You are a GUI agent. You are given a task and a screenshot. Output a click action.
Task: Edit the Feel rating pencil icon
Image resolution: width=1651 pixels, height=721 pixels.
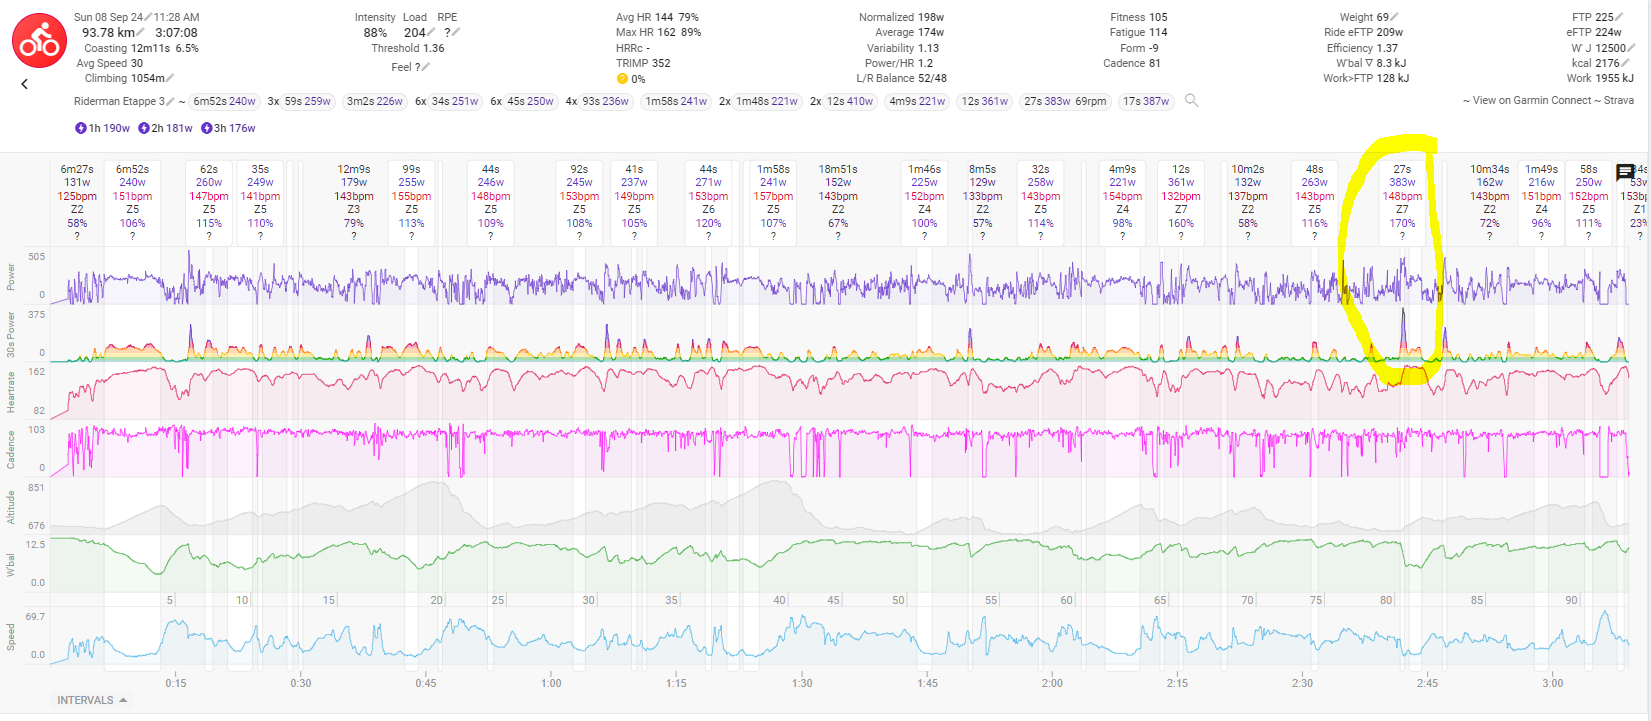tap(425, 67)
